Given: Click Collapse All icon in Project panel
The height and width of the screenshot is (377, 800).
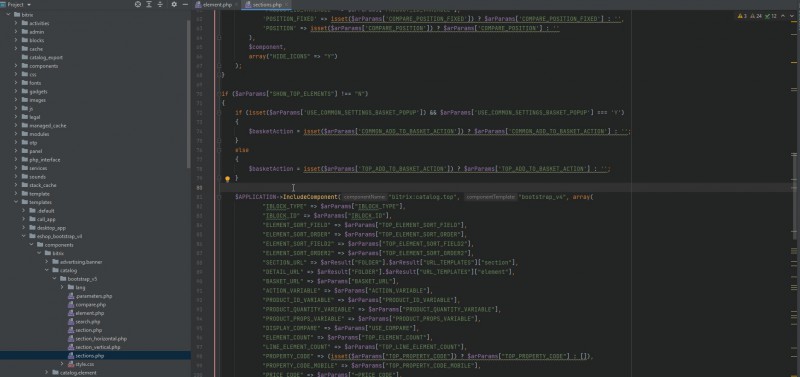Looking at the screenshot, I should point(160,4).
